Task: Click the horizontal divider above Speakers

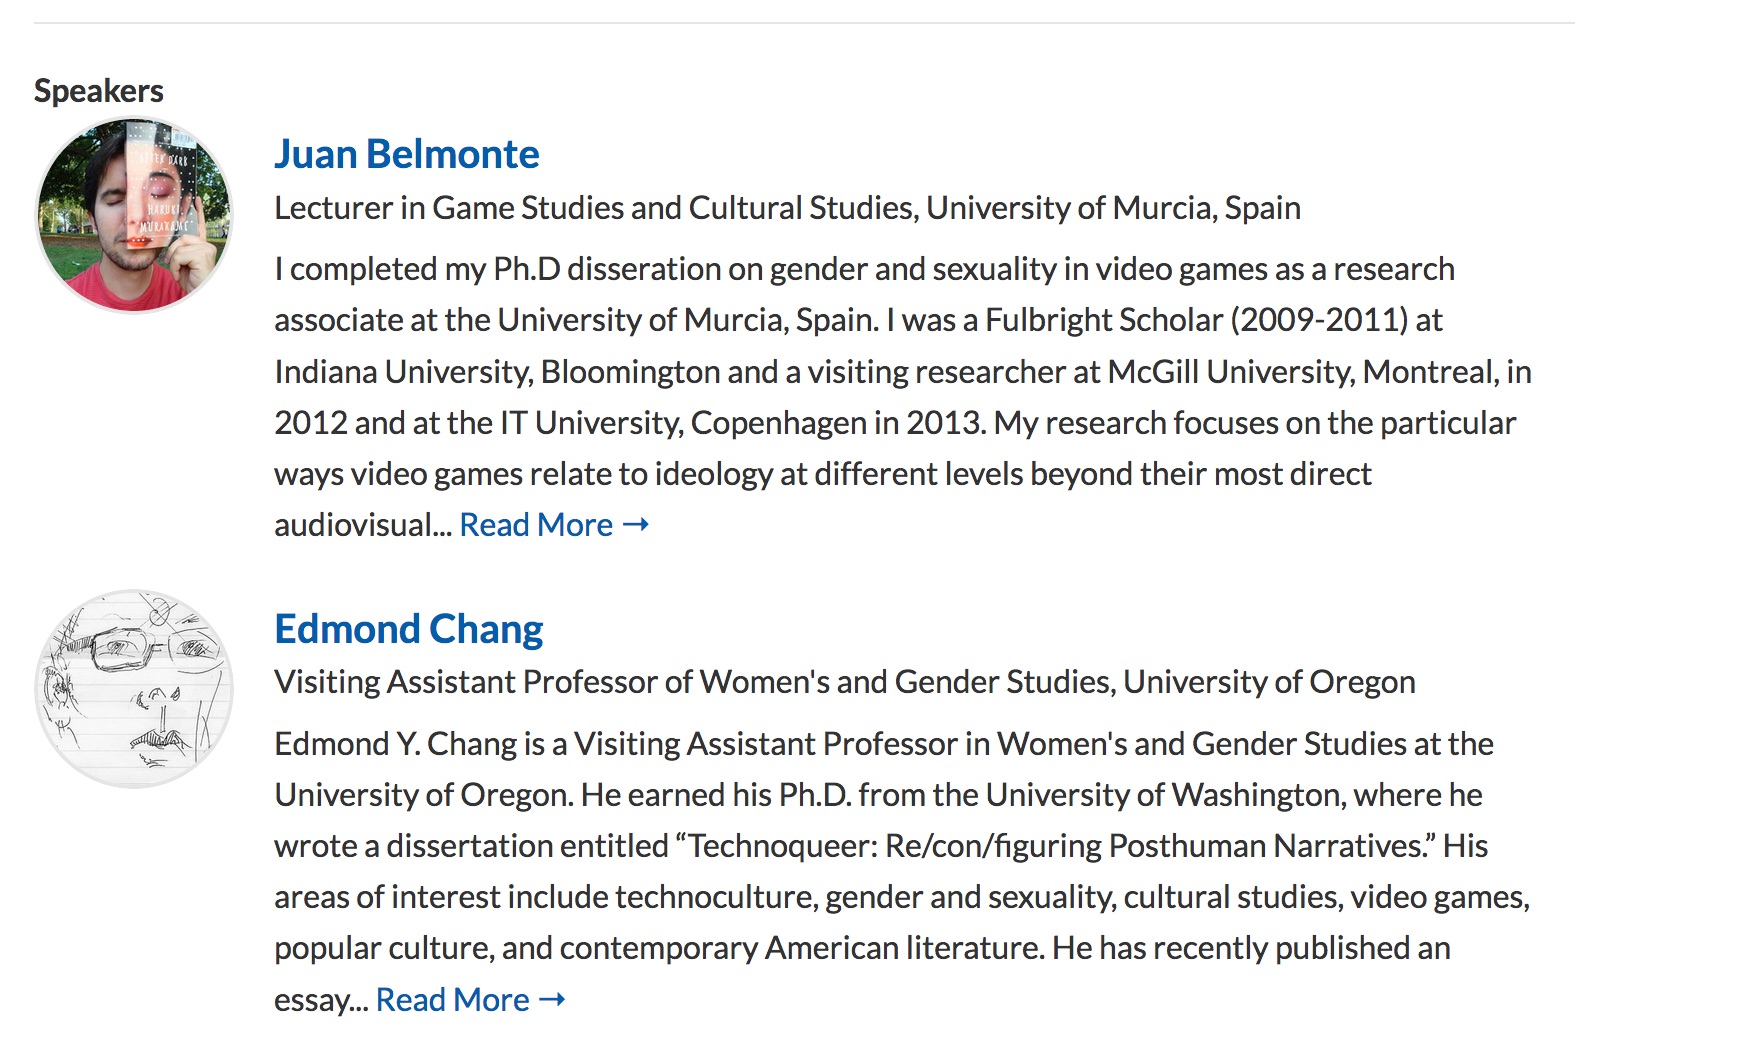Action: coord(804,22)
